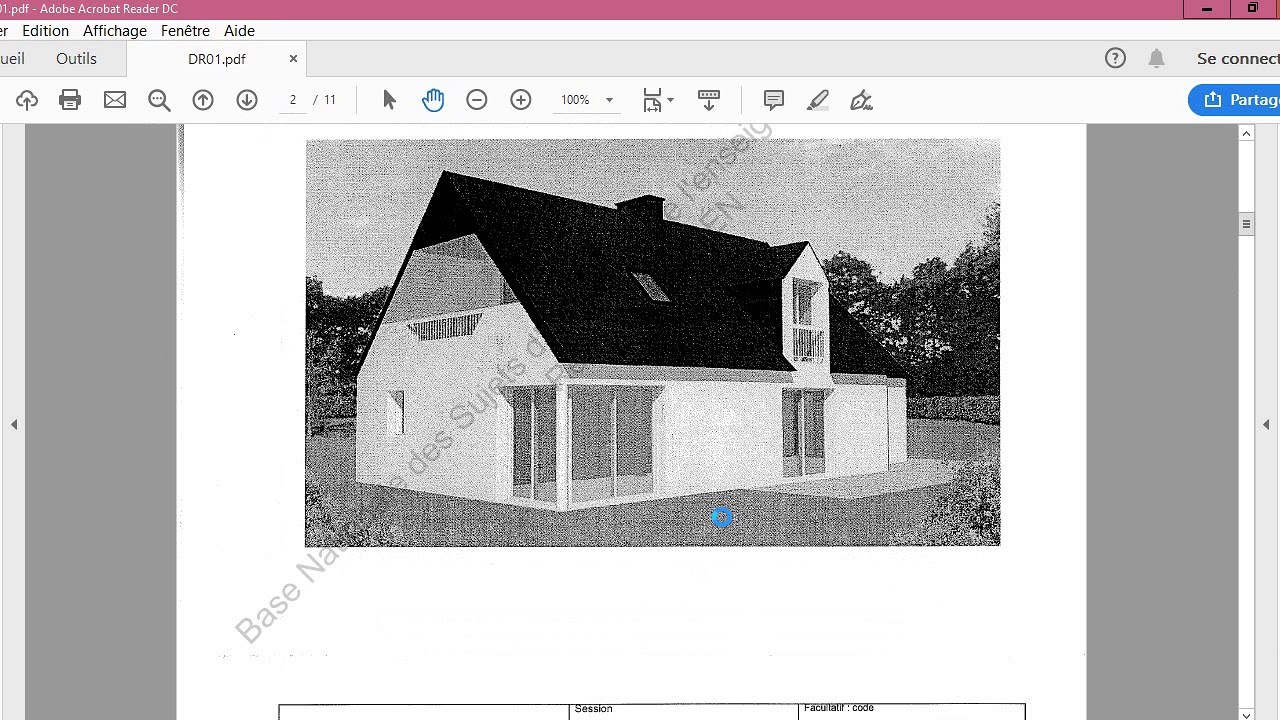Image resolution: width=1280 pixels, height=720 pixels.
Task: Click the scrollbar down arrow
Action: point(1246,713)
